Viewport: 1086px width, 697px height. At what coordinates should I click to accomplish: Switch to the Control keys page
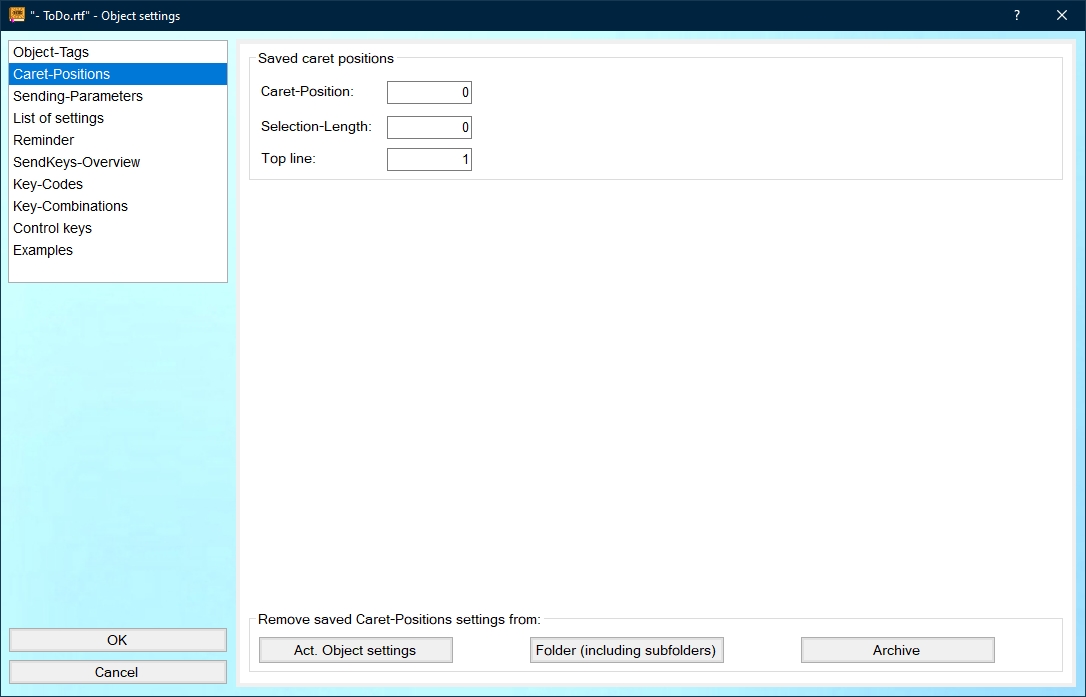point(52,228)
